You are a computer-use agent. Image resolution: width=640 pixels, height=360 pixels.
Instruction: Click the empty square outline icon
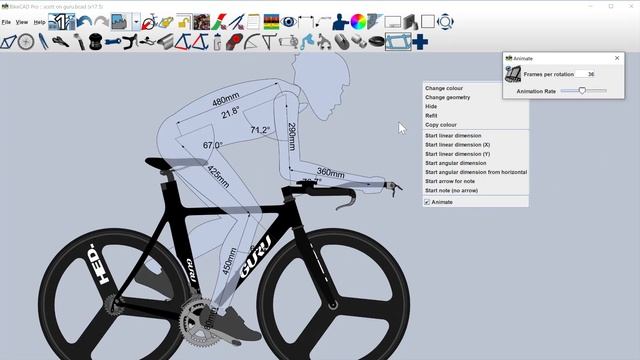427,22
